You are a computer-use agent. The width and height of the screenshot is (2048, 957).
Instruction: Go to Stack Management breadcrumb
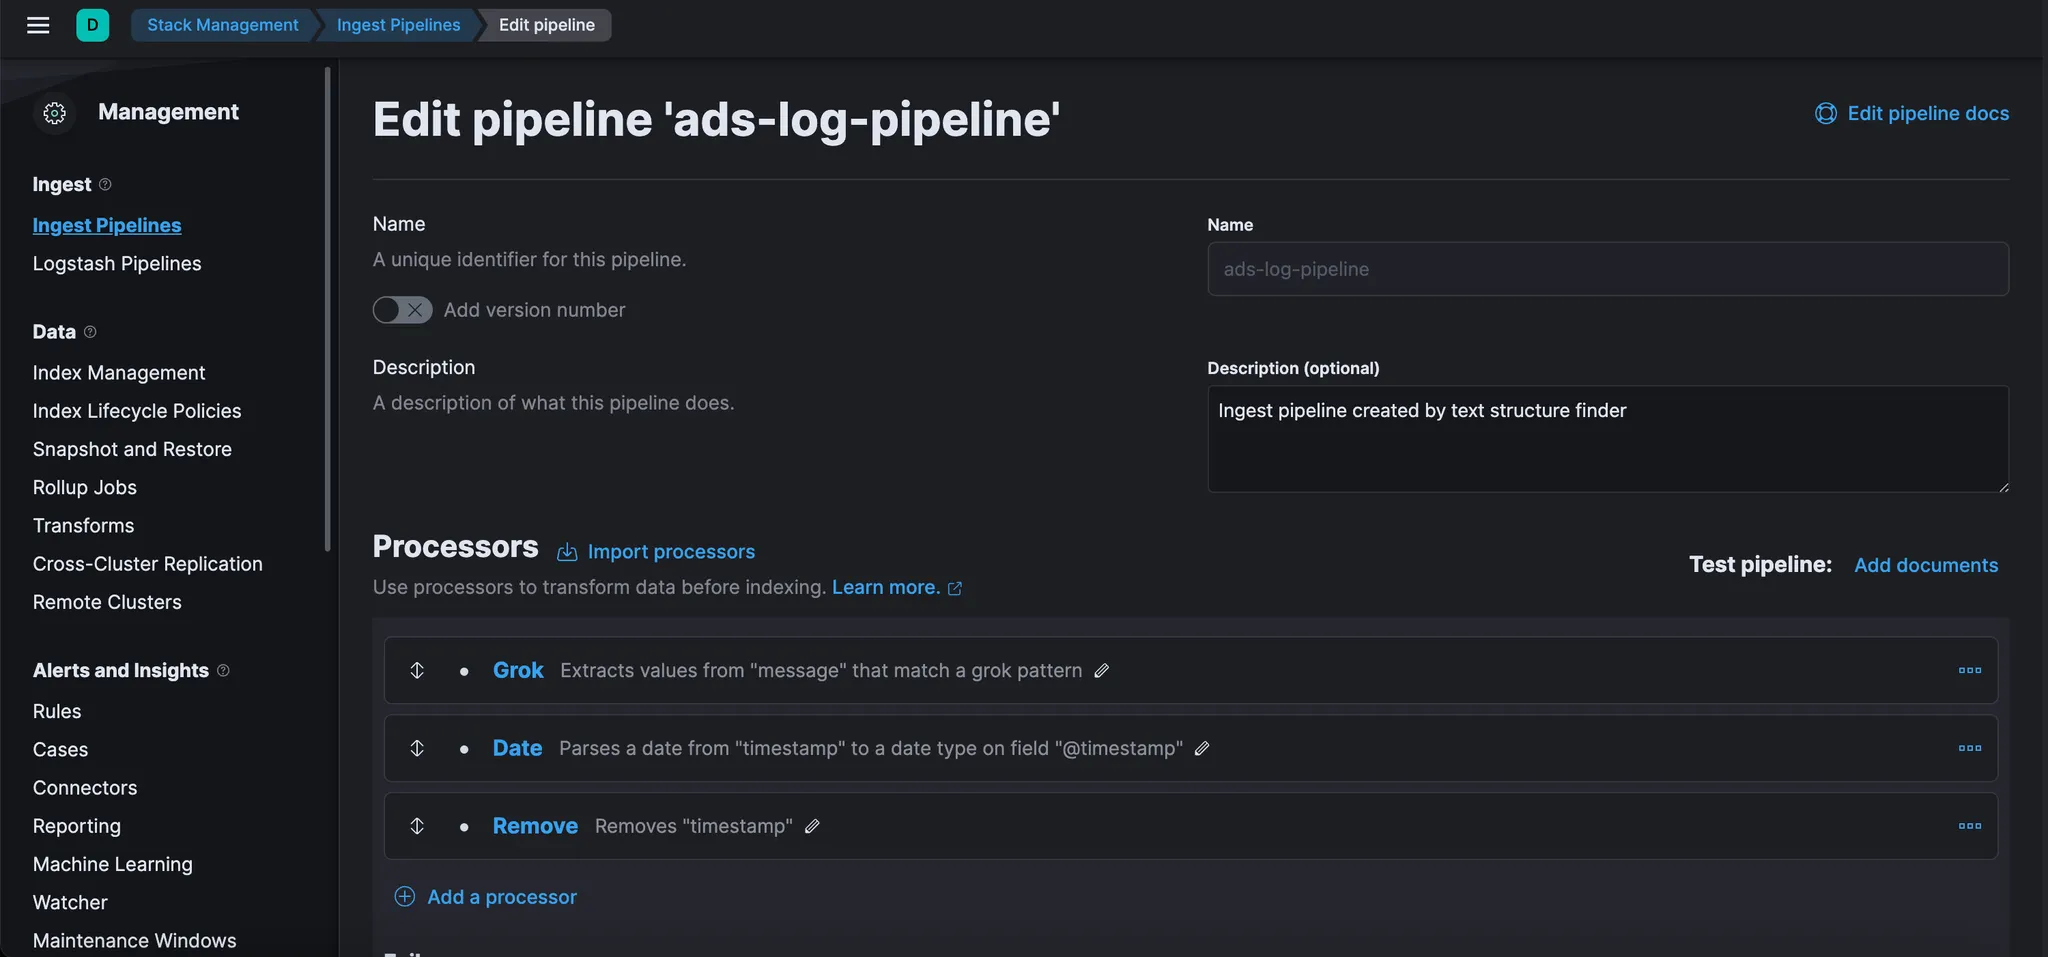pos(222,25)
